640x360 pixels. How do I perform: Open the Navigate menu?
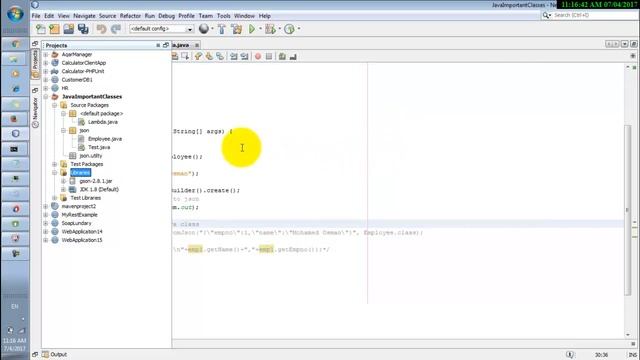[84, 16]
